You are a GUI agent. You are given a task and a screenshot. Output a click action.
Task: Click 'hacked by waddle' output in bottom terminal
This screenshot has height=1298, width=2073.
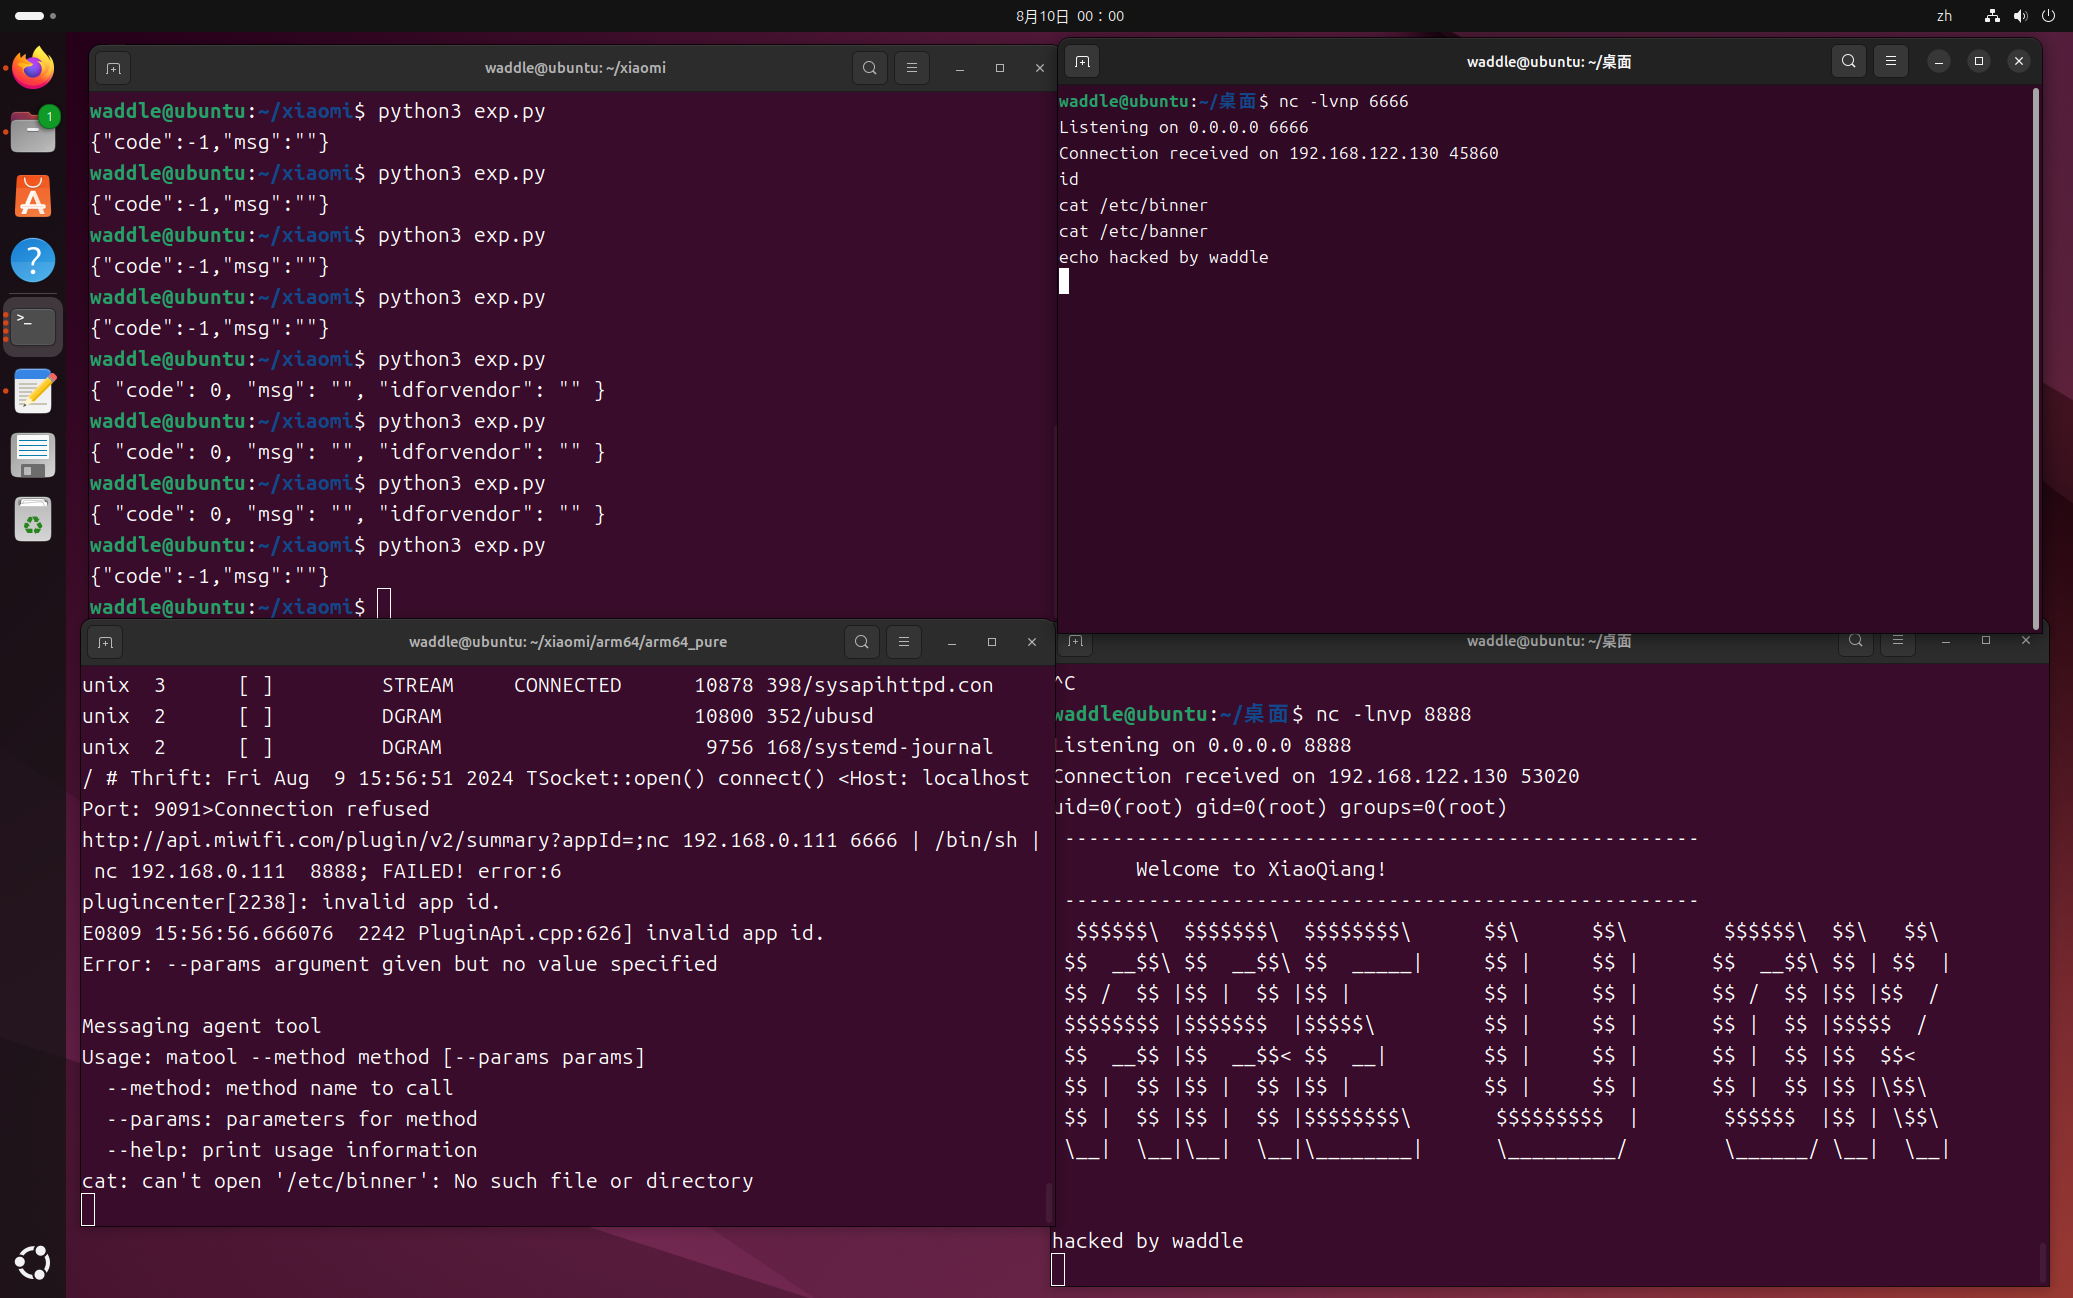(x=1147, y=1241)
